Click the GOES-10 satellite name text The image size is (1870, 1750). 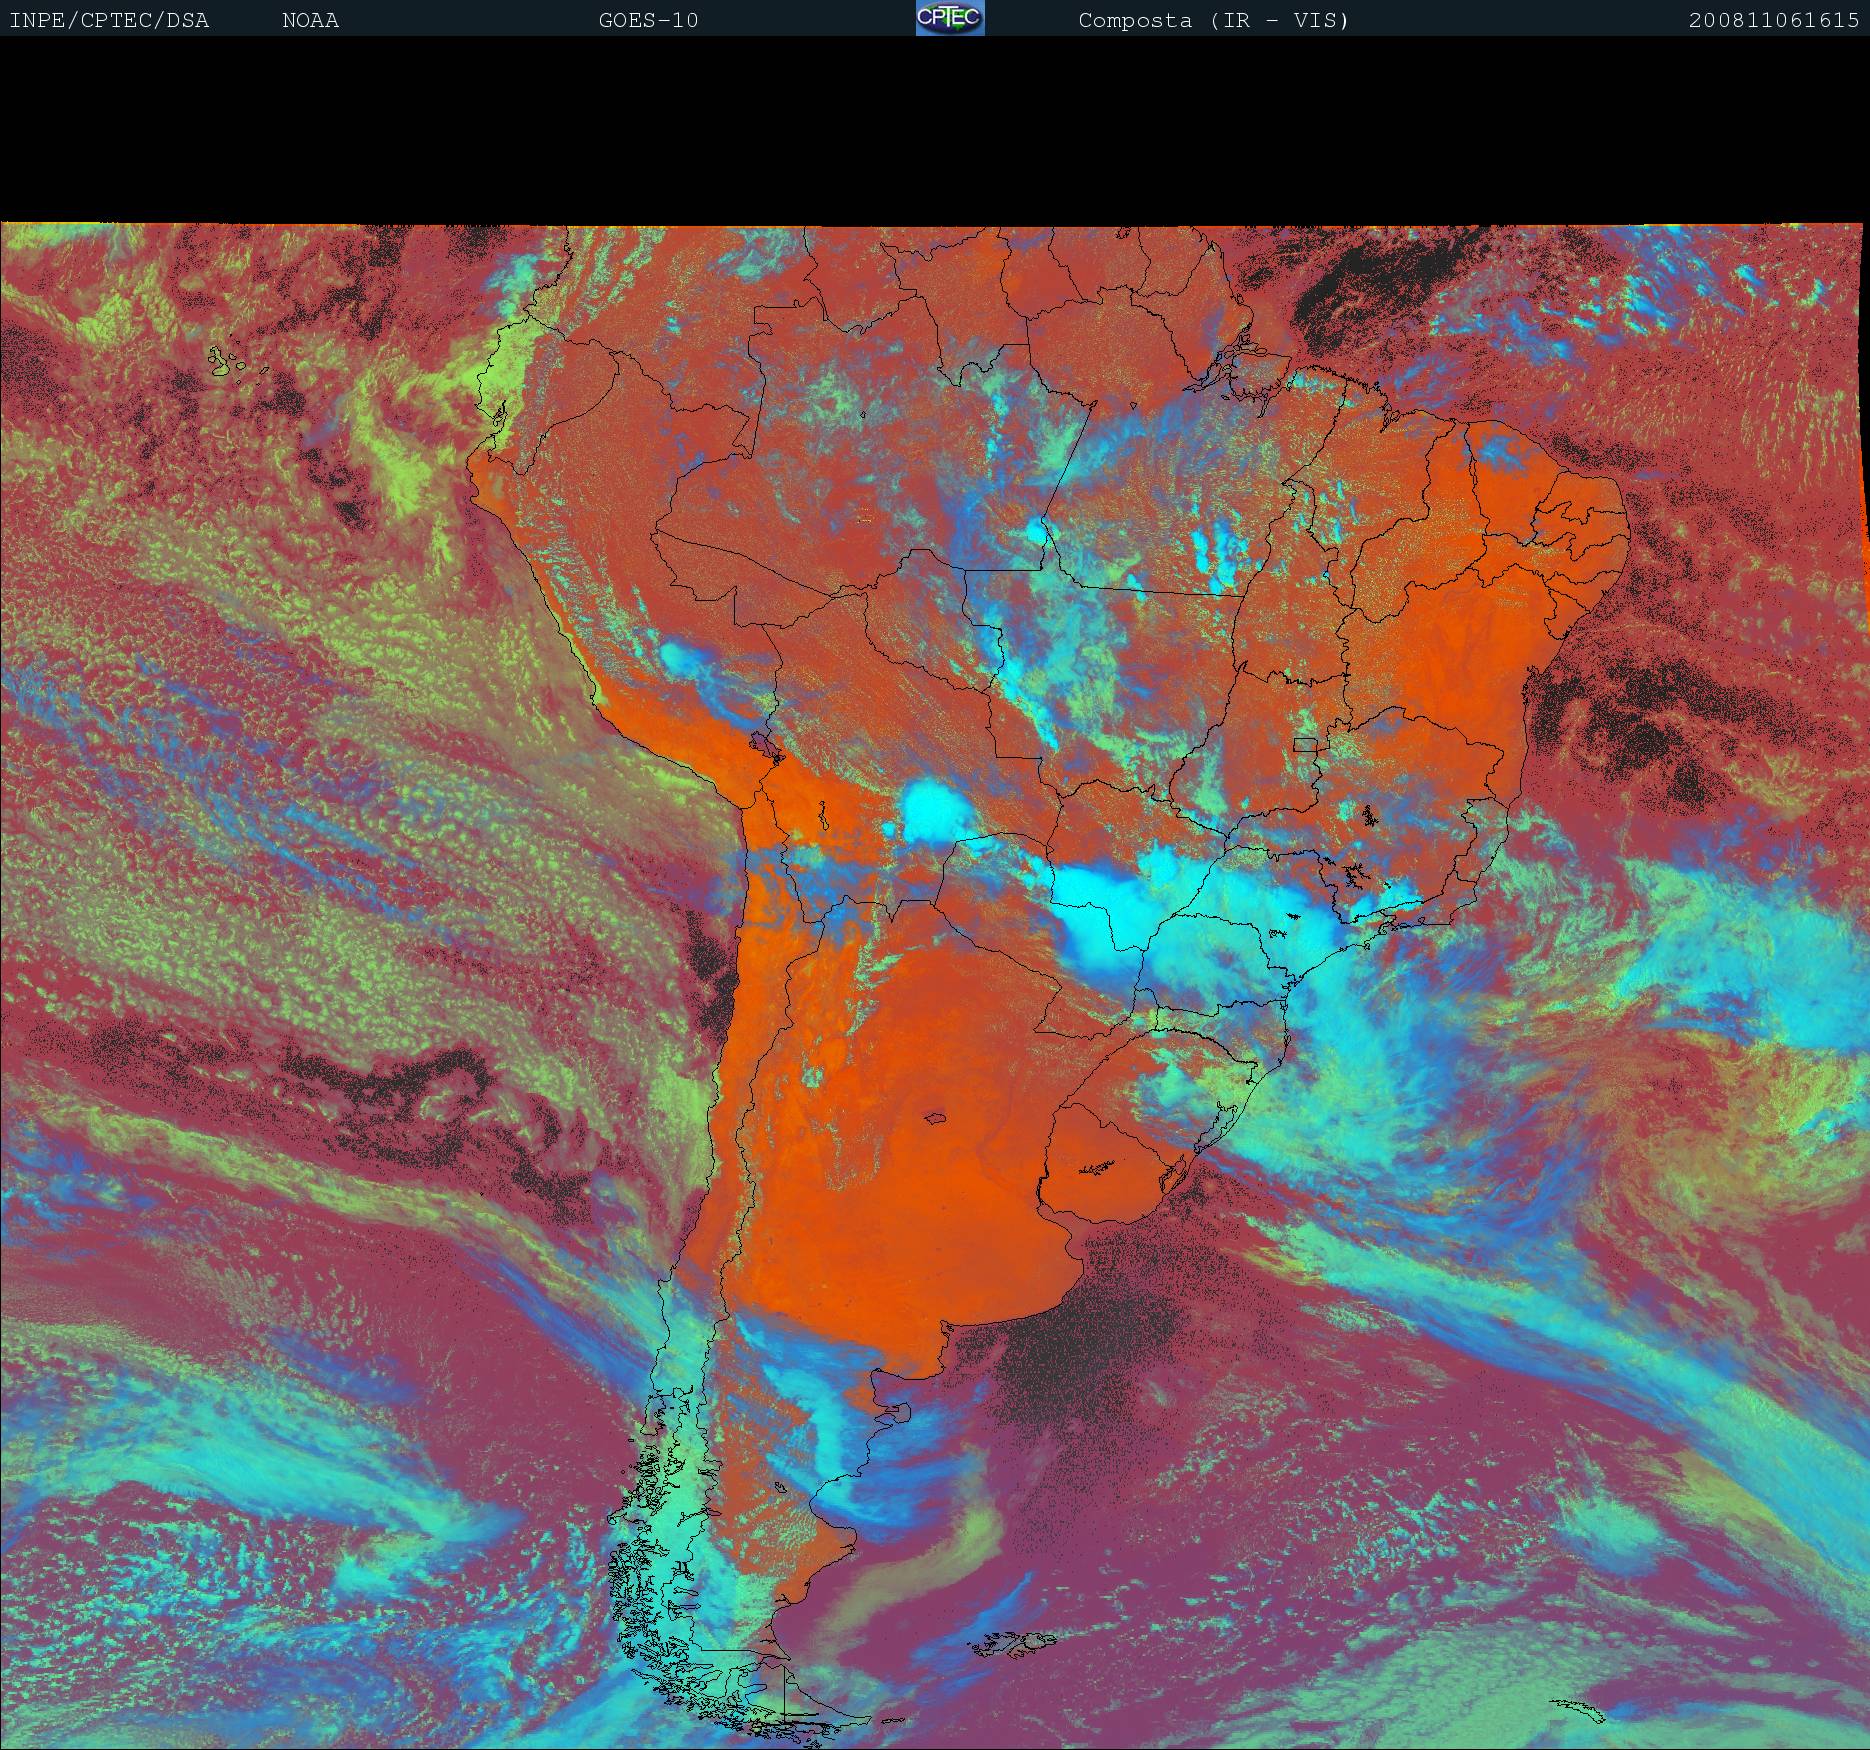pos(648,21)
